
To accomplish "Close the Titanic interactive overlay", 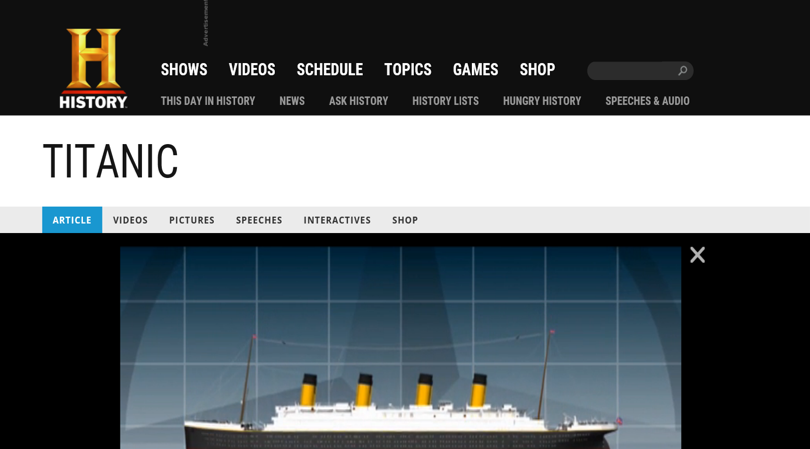I will pos(697,255).
